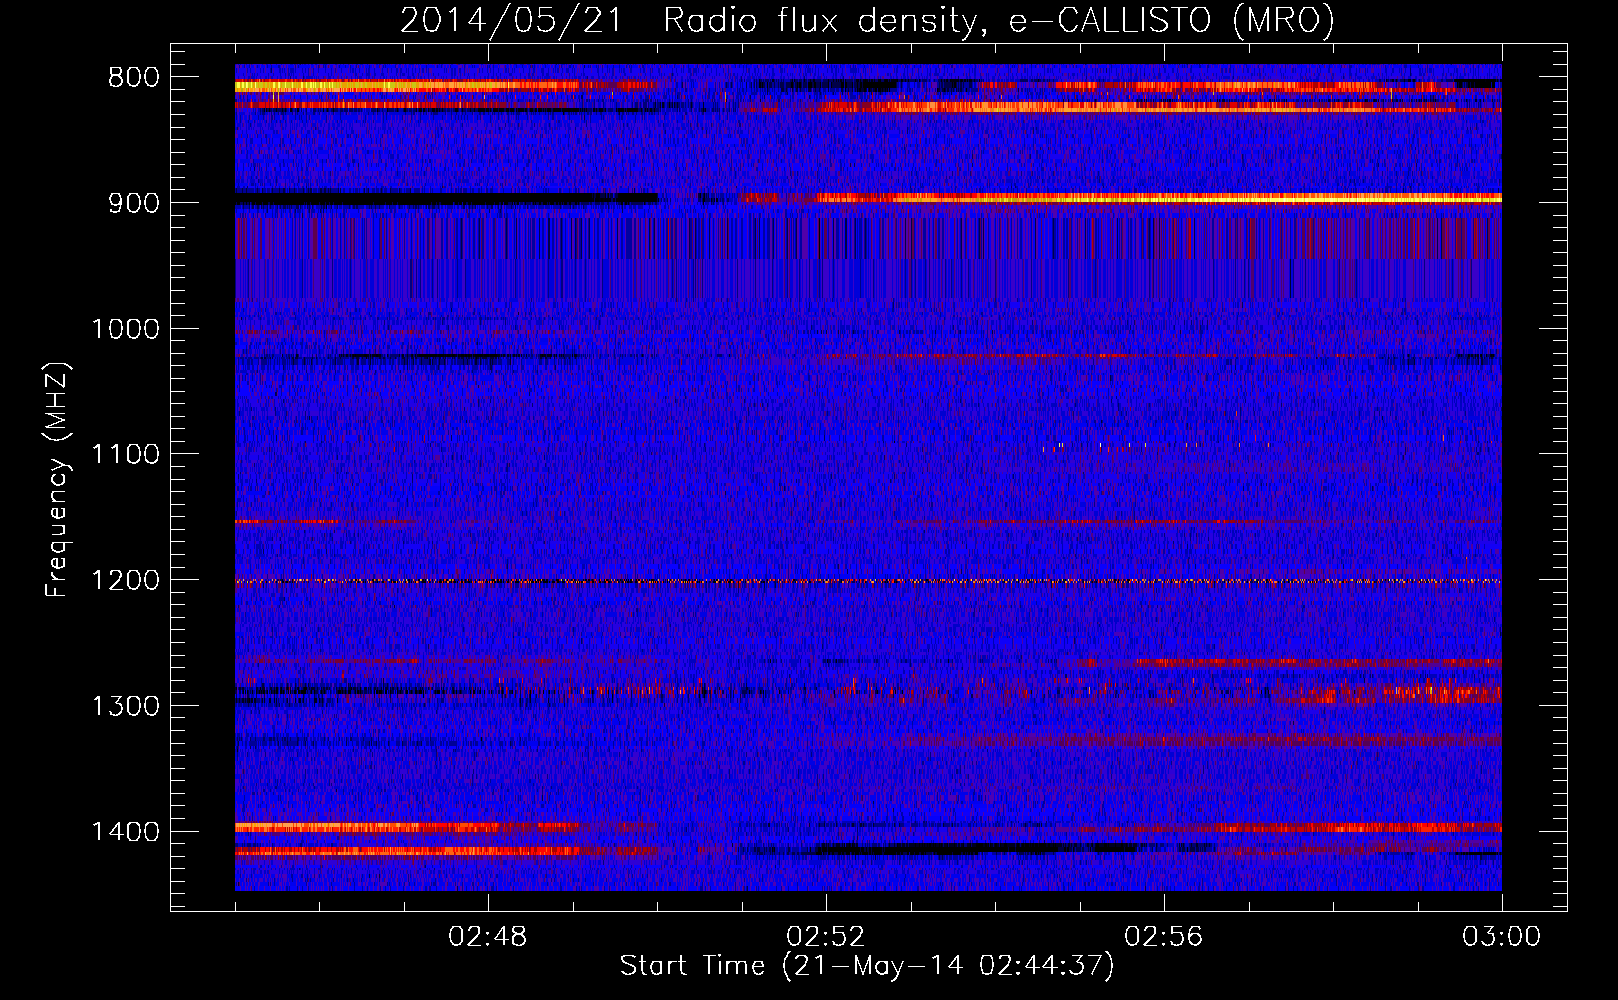The width and height of the screenshot is (1618, 1000).
Task: Click the thin continuous emission line at 1200 MHz
Action: [x=868, y=581]
